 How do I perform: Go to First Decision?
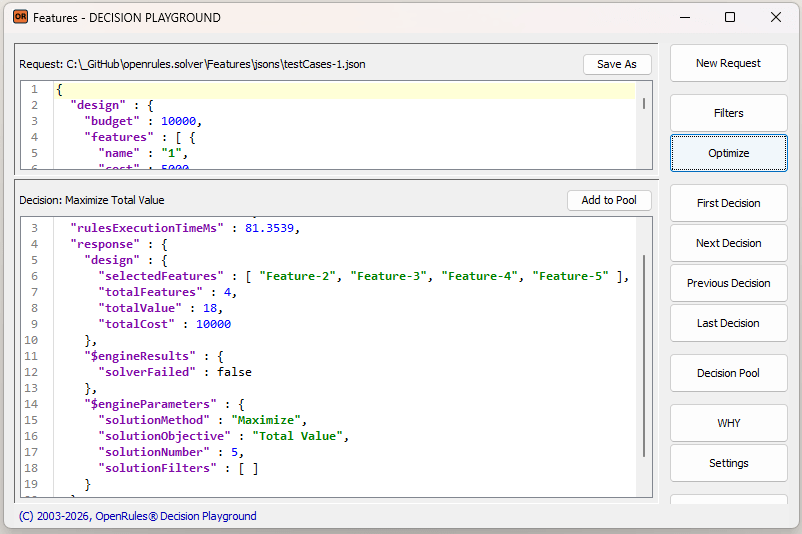point(728,203)
